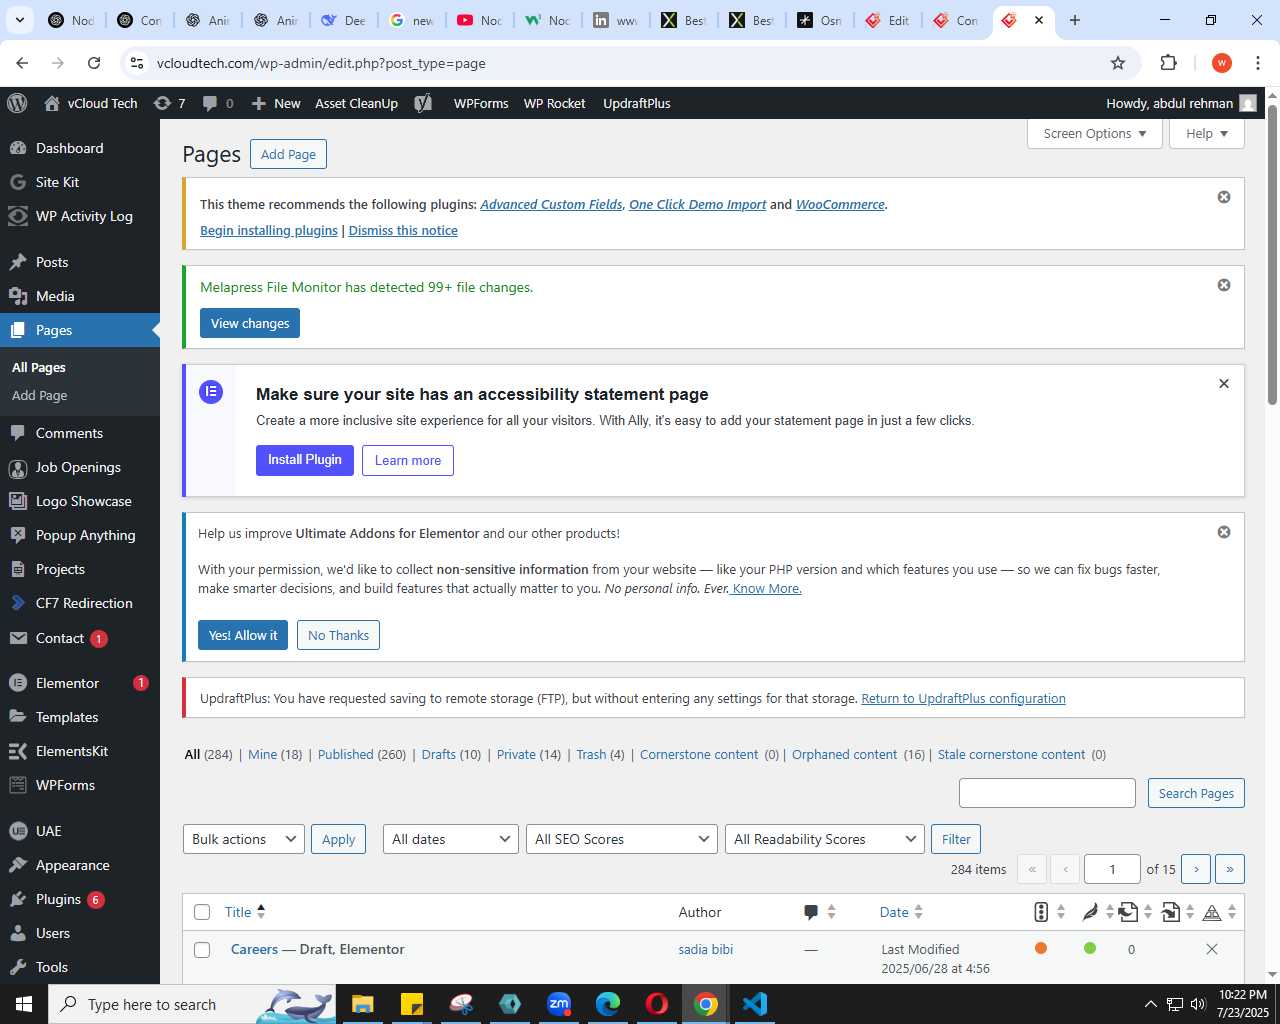Screen dimensions: 1280x1024
Task: Open Bulk actions dropdown
Action: tap(243, 839)
